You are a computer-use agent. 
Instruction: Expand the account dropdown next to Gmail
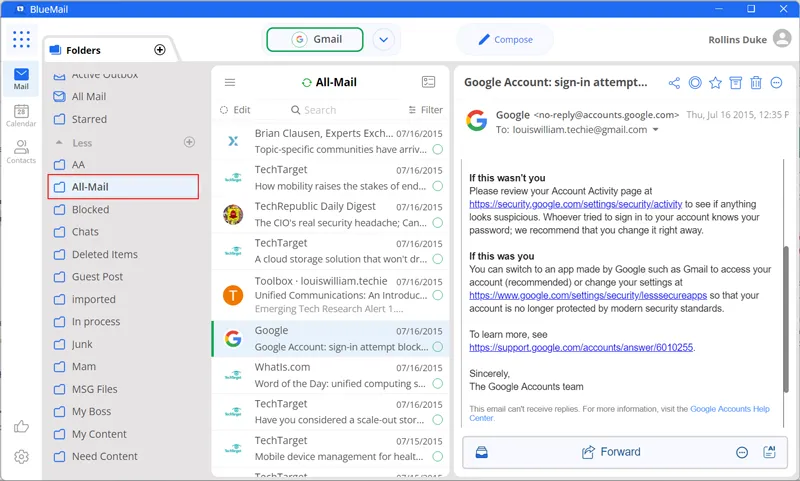(x=383, y=40)
